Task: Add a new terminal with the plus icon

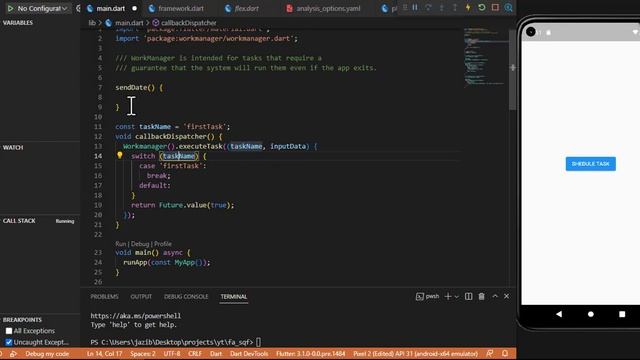Action: pyautogui.click(x=448, y=296)
